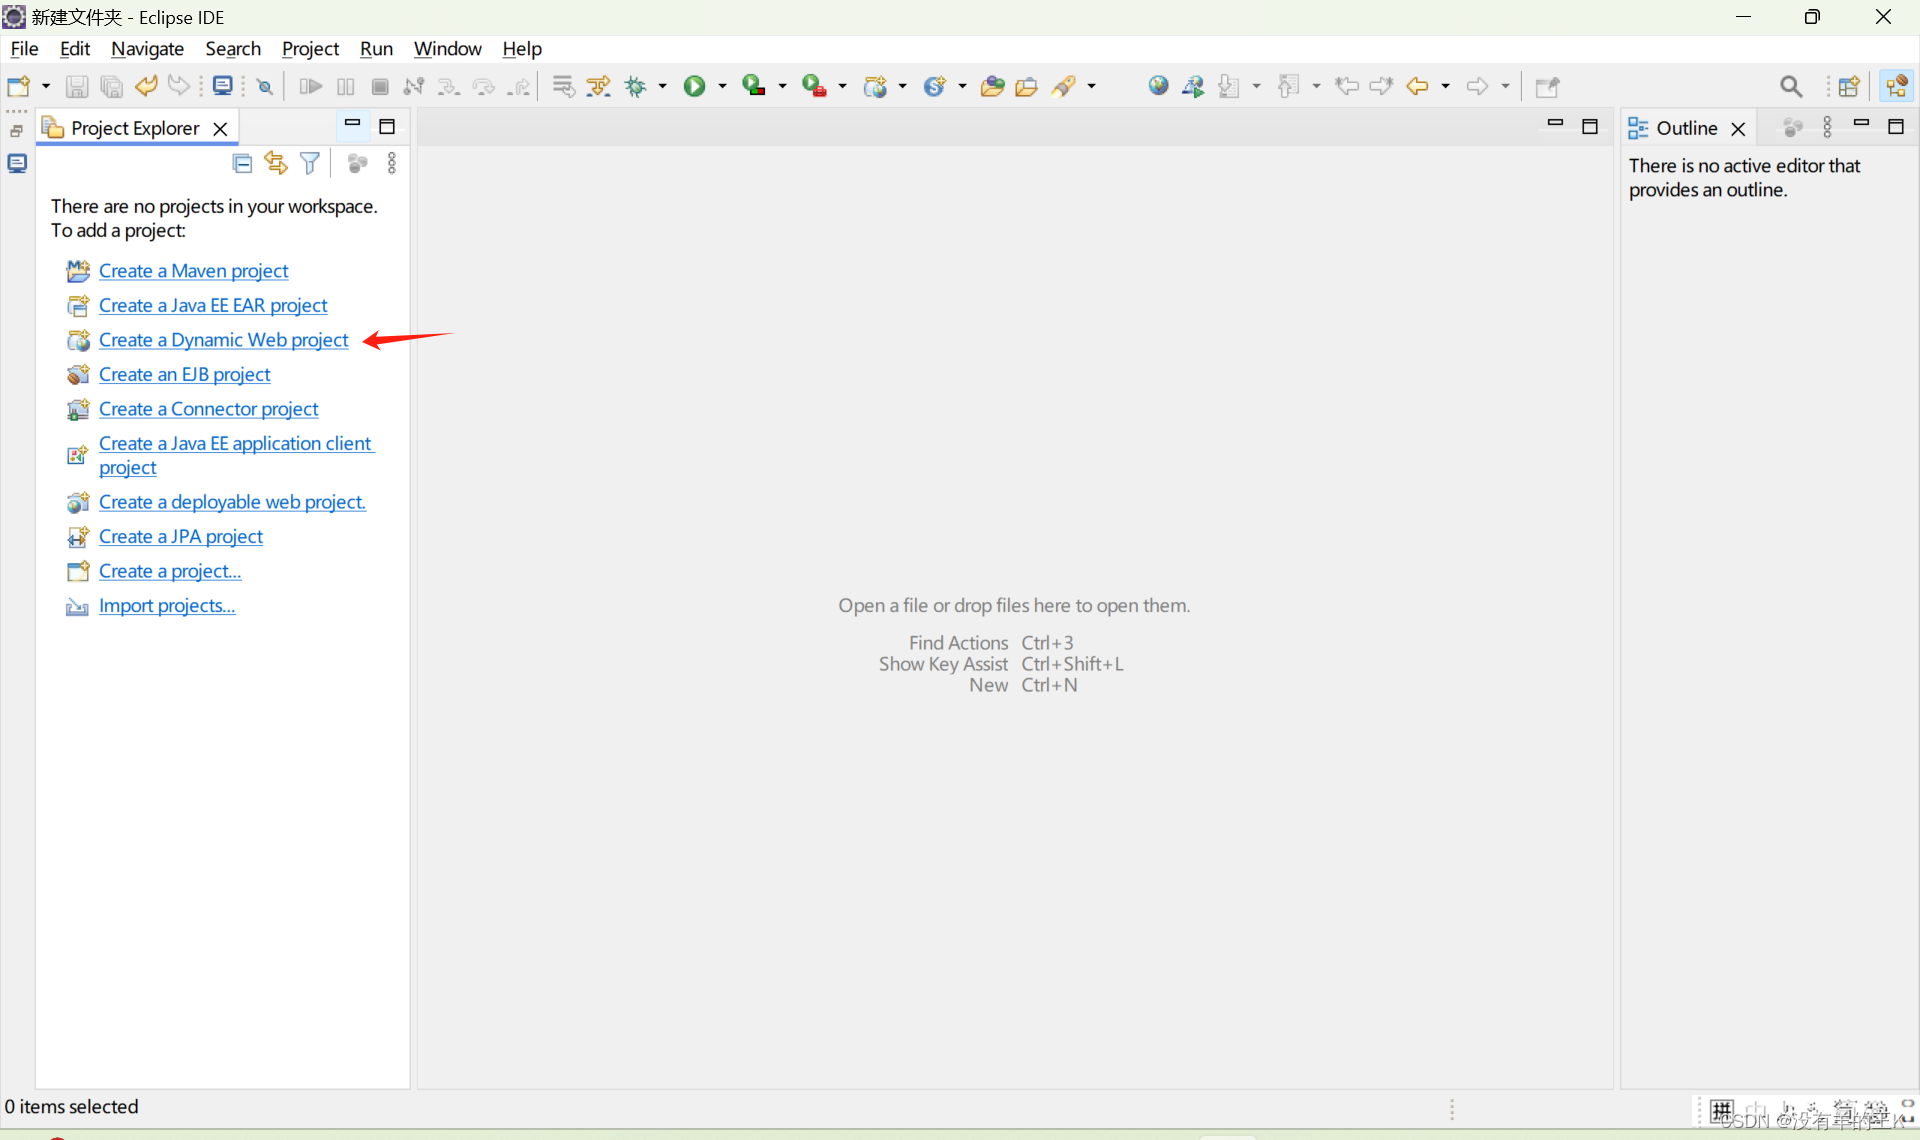This screenshot has height=1140, width=1920.
Task: Click the magnifier Find Actions icon
Action: pos(1792,87)
